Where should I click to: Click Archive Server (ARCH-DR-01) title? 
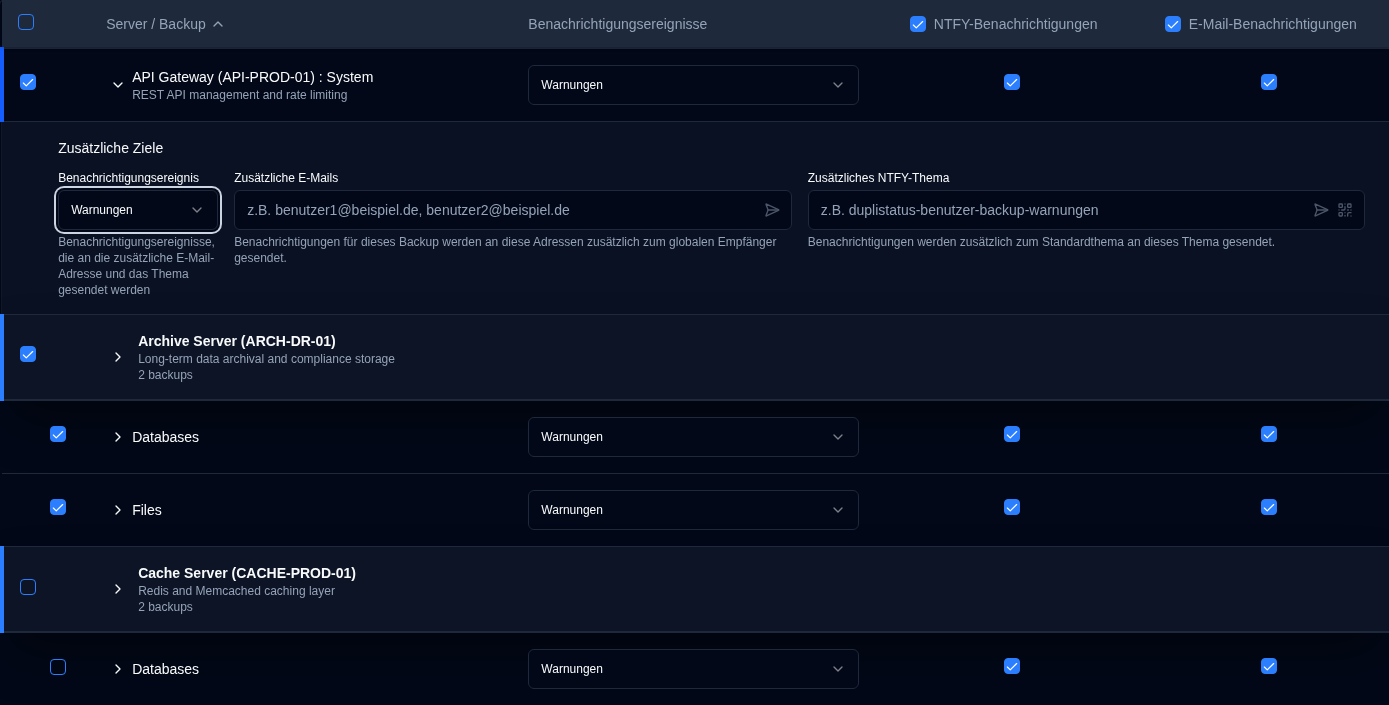click(x=237, y=341)
